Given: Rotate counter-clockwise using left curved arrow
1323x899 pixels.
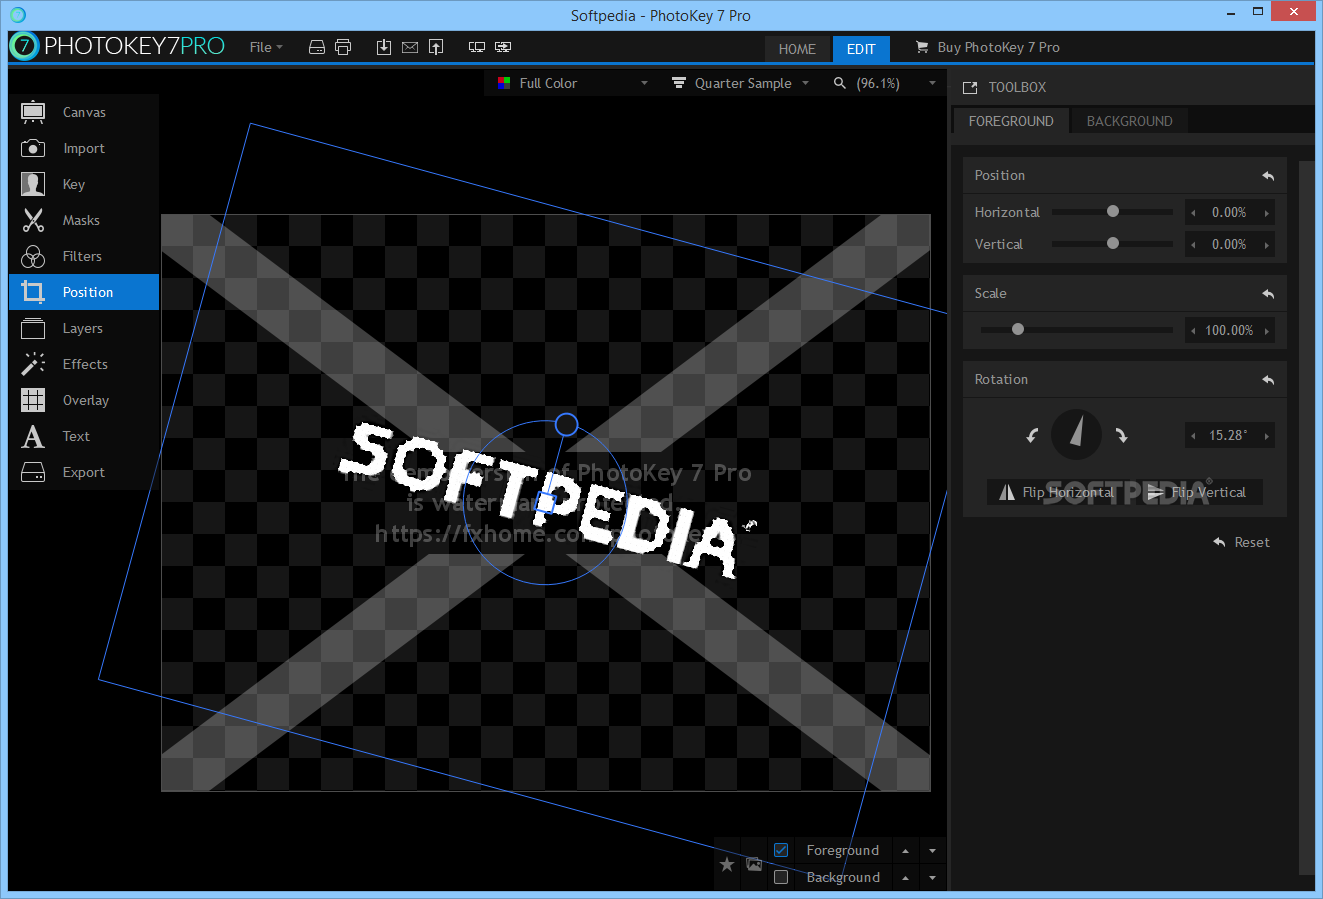Looking at the screenshot, I should [x=1032, y=435].
